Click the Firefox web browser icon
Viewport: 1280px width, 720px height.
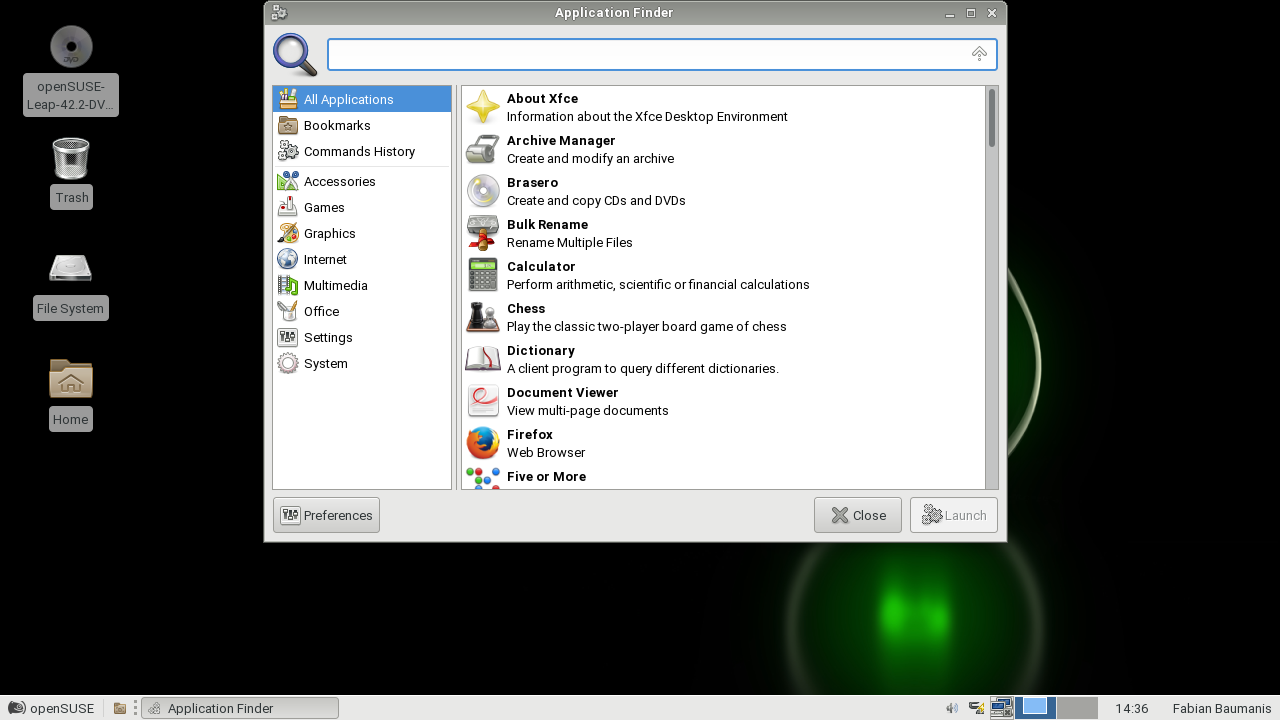(483, 443)
